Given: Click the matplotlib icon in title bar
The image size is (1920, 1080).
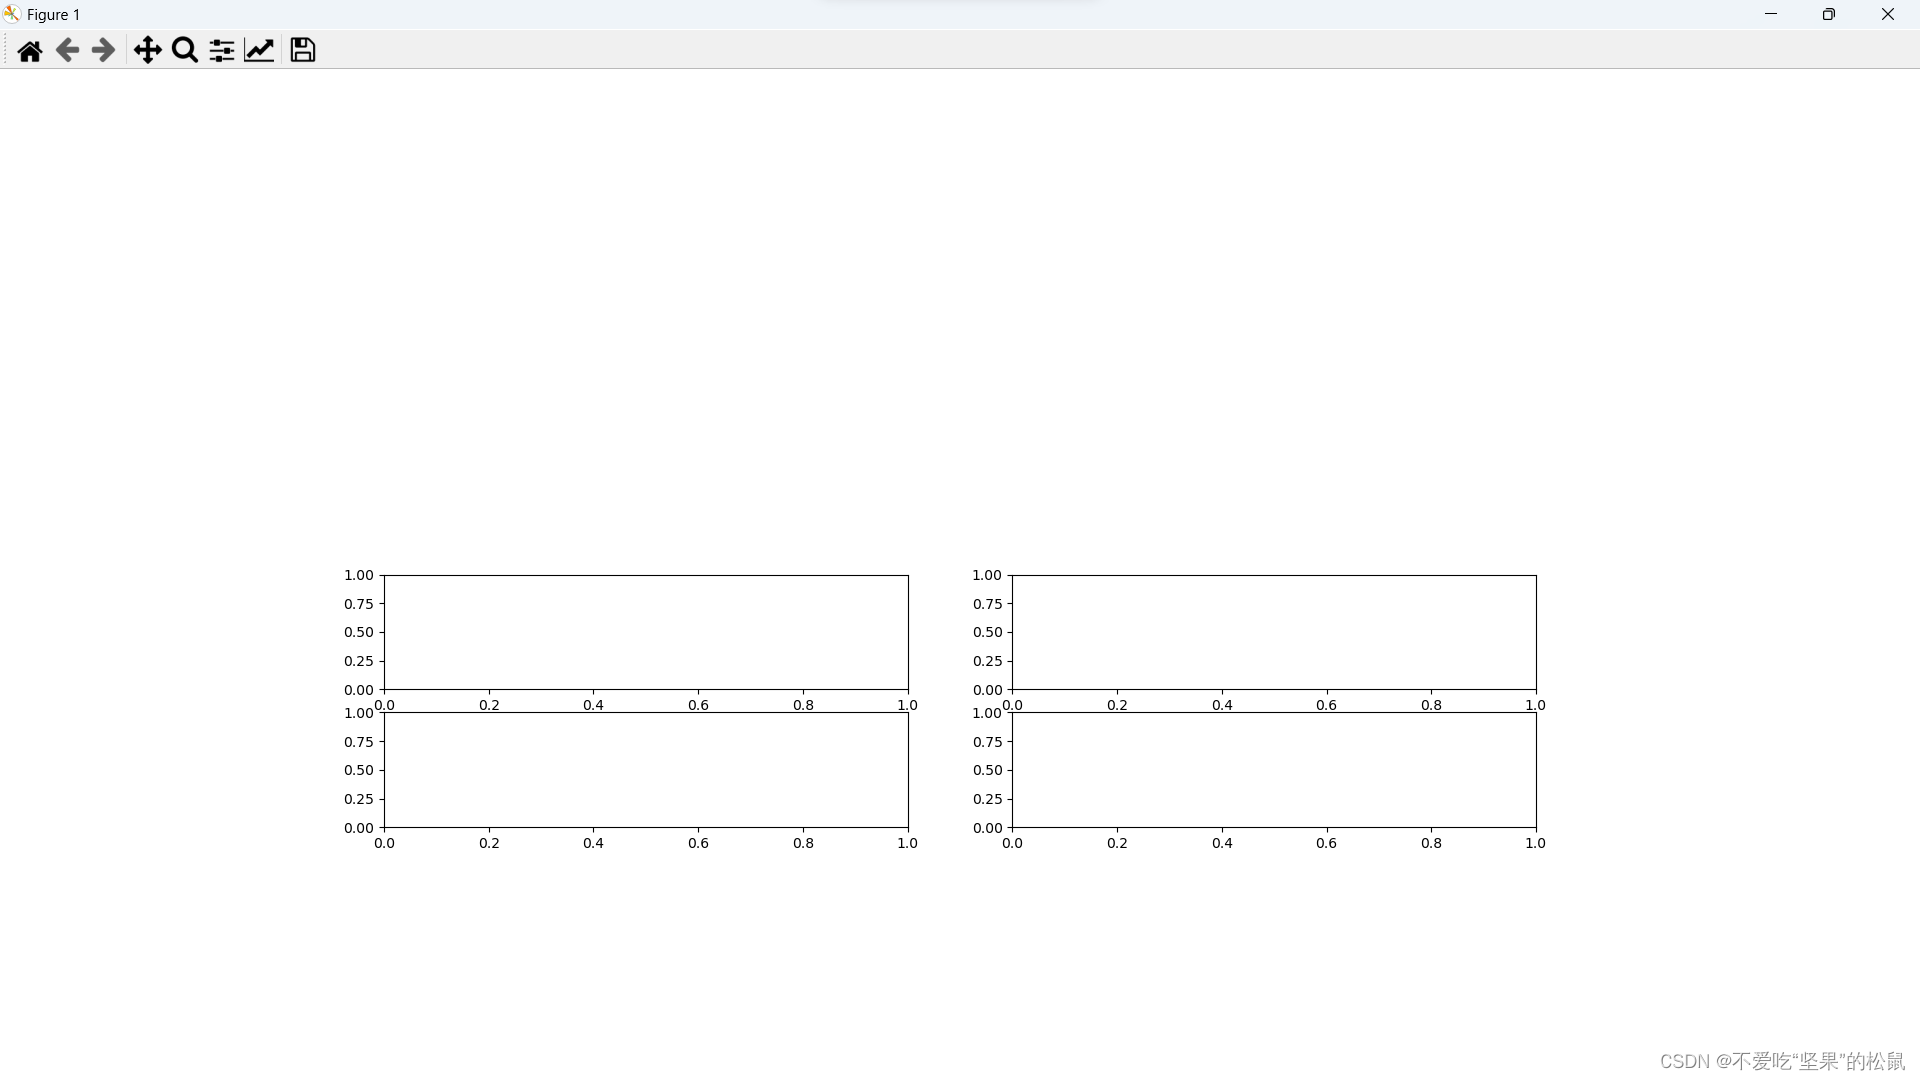Looking at the screenshot, I should (x=12, y=14).
